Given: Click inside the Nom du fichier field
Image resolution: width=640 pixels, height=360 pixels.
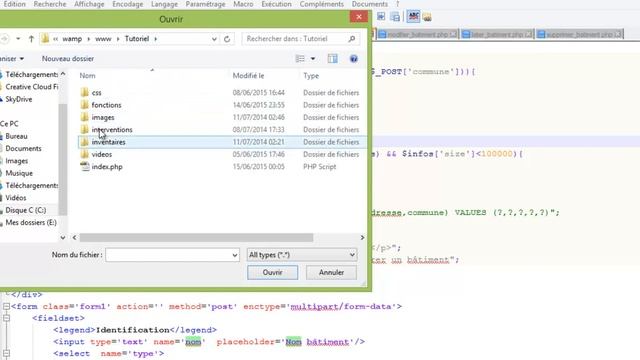Looking at the screenshot, I should click(169, 255).
